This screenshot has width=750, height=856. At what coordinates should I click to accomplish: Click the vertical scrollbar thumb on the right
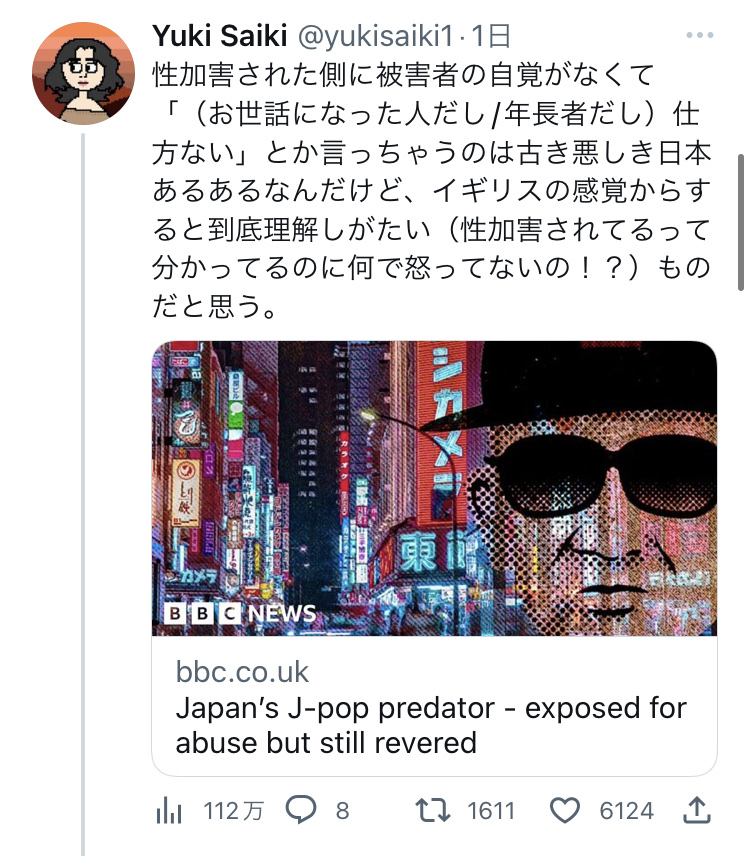pos(741,222)
